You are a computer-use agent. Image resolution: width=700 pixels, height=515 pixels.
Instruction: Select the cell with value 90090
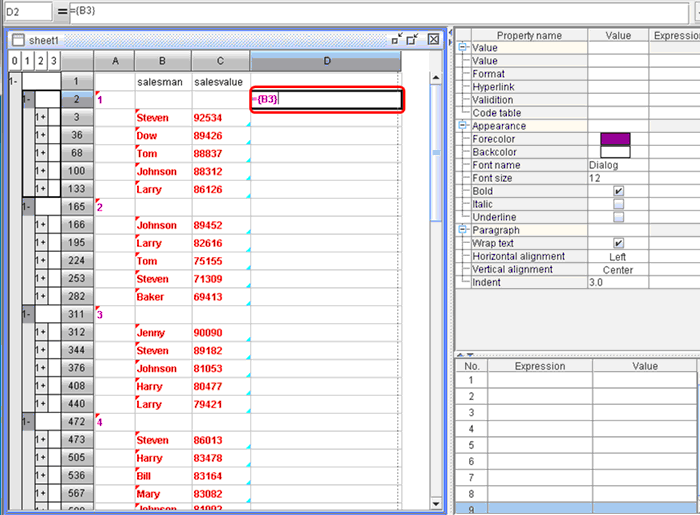coord(221,332)
